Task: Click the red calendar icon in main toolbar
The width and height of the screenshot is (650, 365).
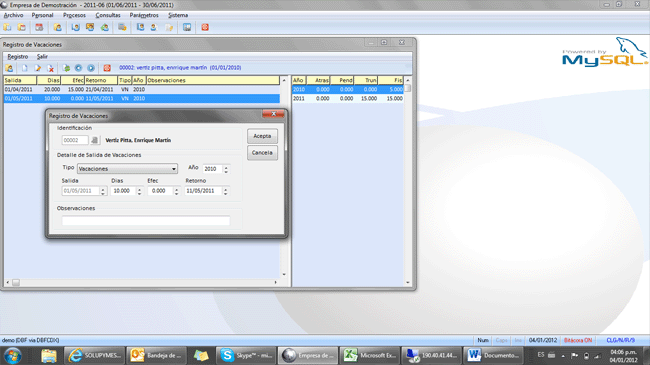Action: (39, 27)
